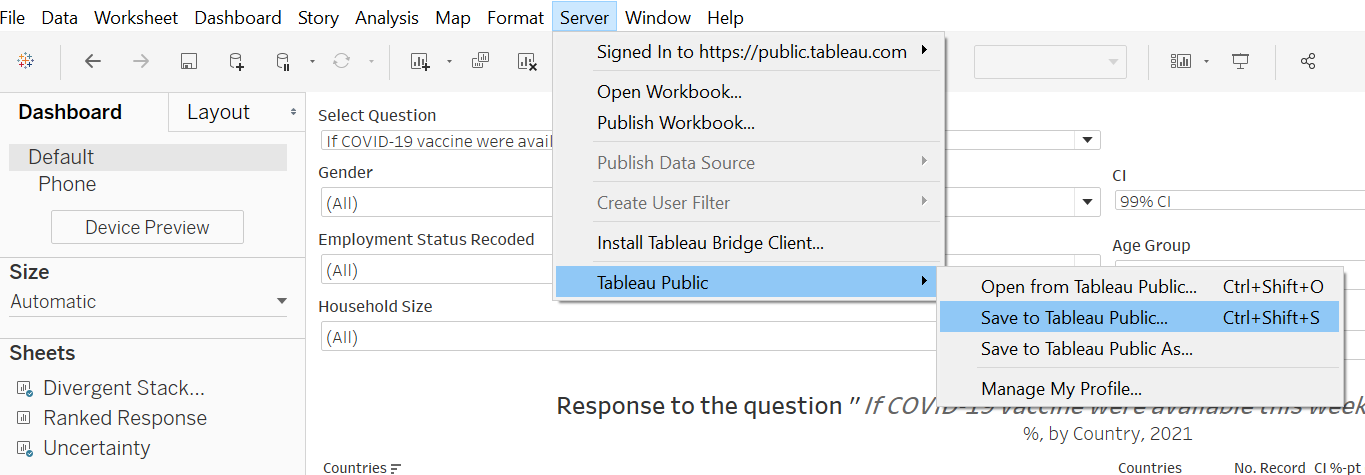
Task: Click the New Data Source icon
Action: tap(236, 61)
